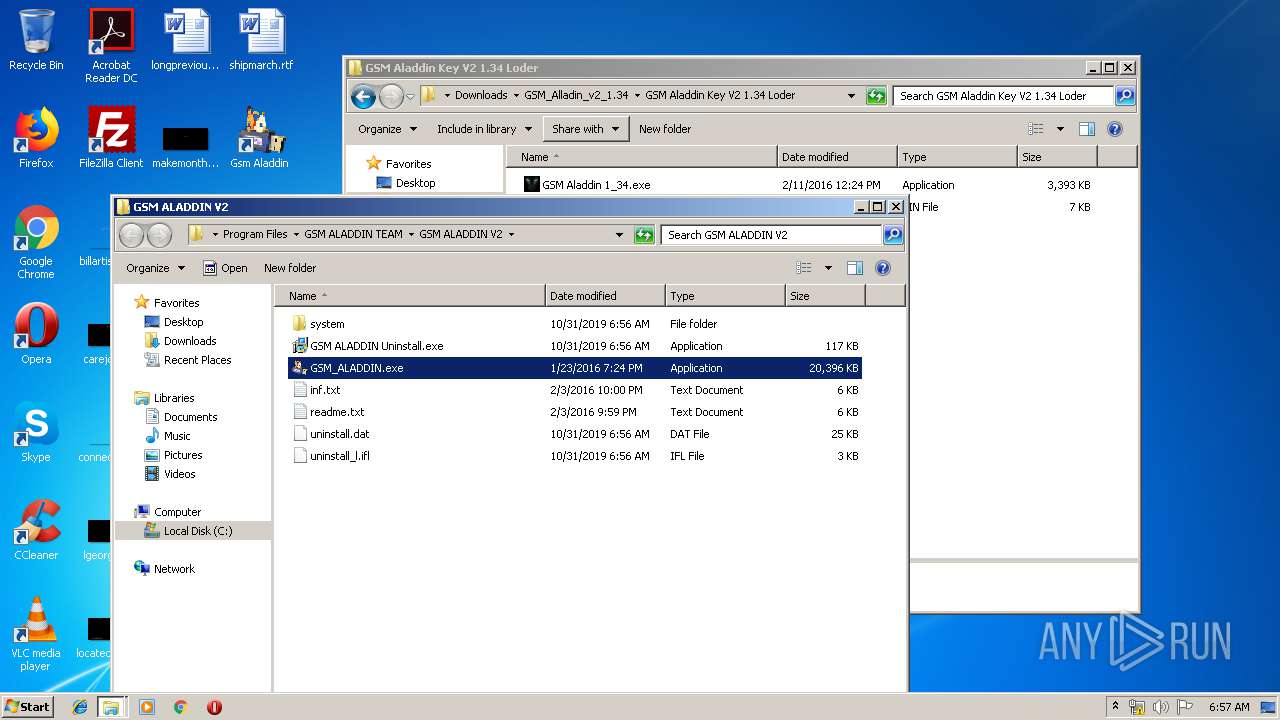Click search box in Loder window
1280x720 pixels.
point(1003,96)
